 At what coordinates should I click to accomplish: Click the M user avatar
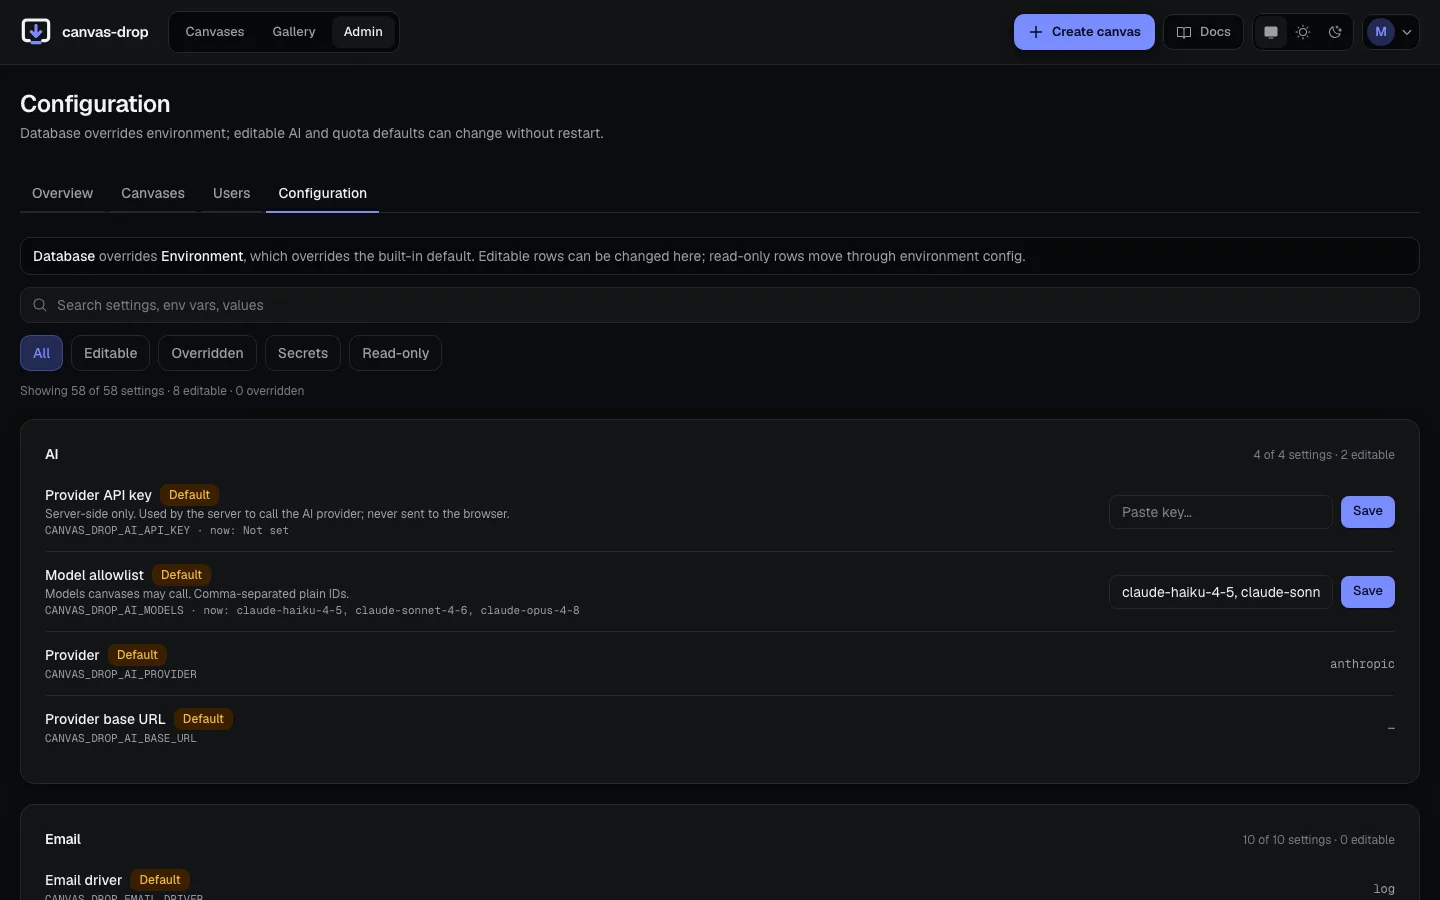pos(1381,32)
